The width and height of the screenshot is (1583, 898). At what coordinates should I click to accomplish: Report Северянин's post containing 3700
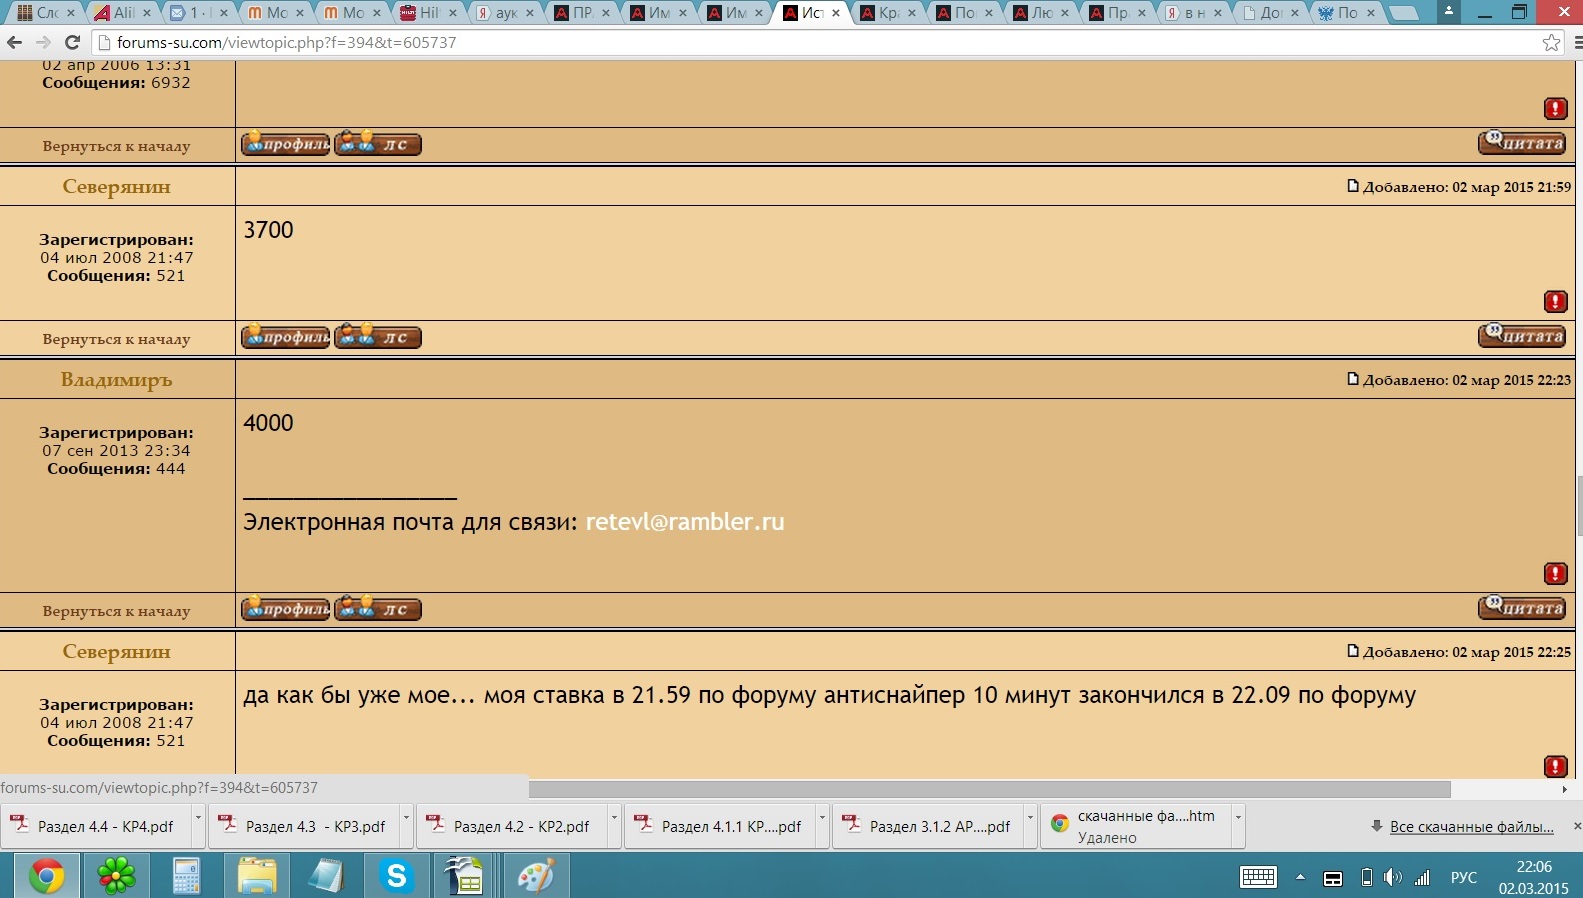1555,301
